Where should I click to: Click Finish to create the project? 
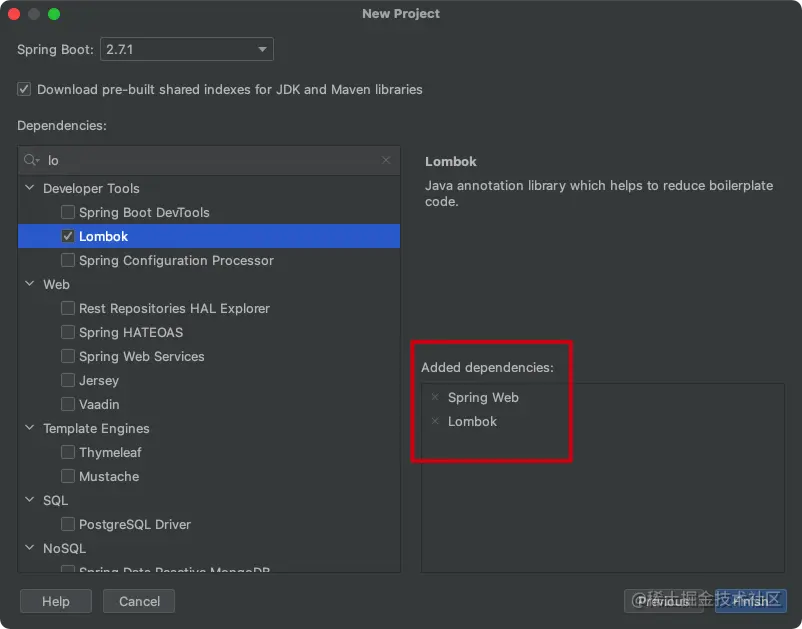(750, 601)
